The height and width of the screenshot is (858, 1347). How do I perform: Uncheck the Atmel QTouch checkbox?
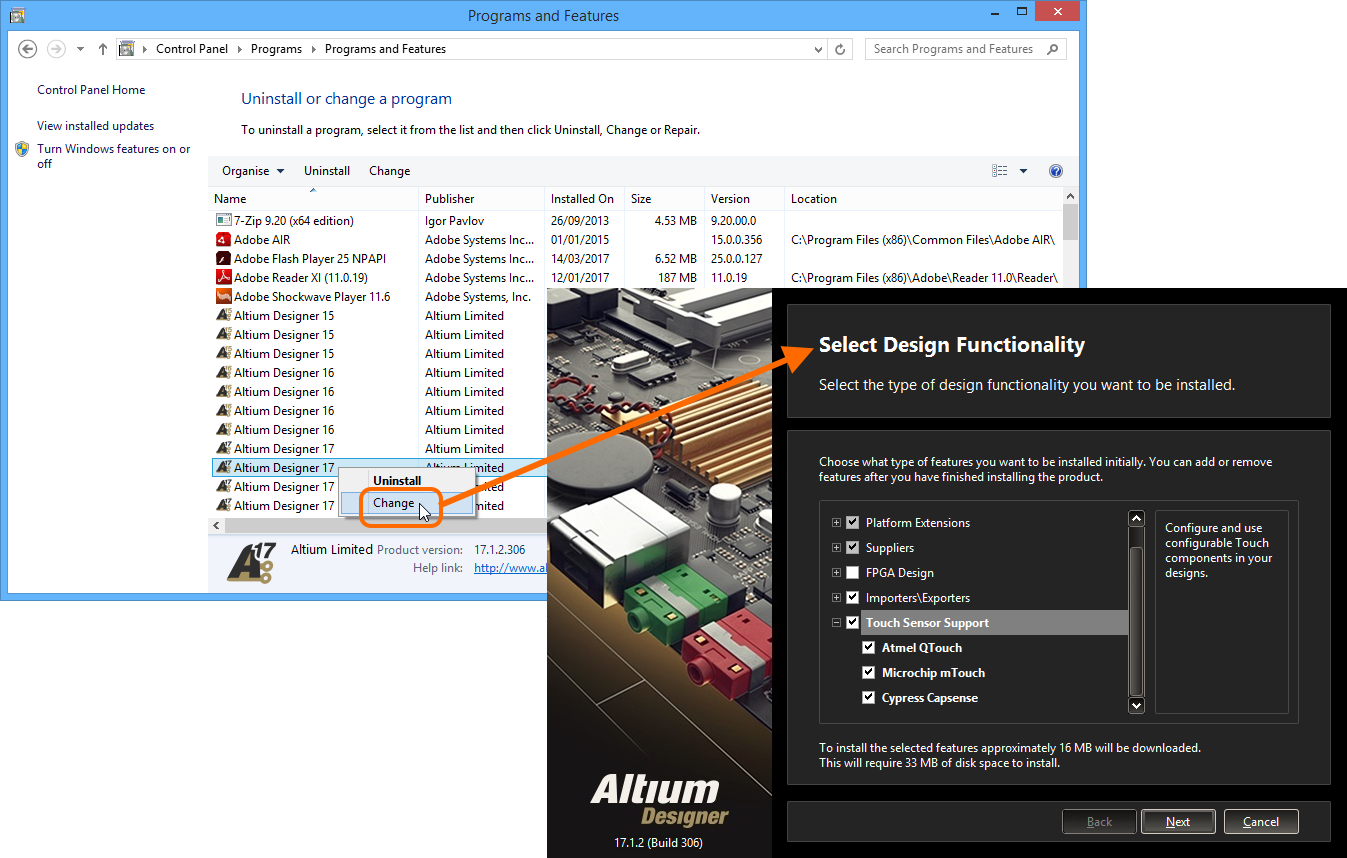point(869,648)
